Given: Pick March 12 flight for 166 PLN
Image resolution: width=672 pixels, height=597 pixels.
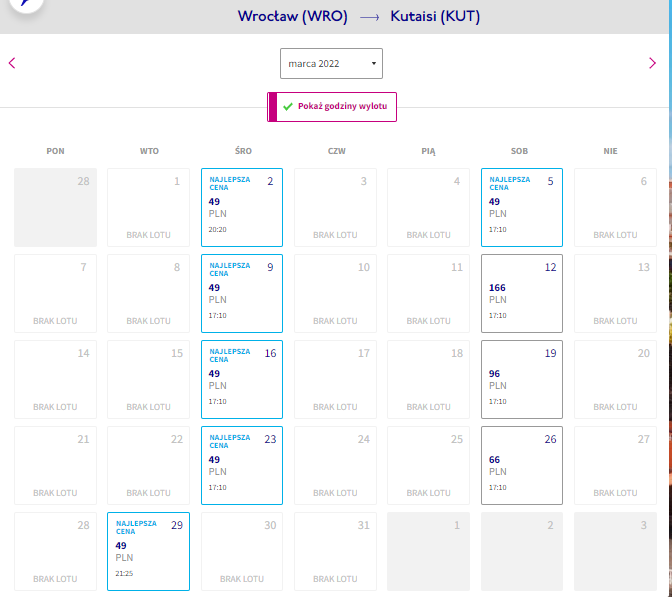Looking at the screenshot, I should [x=522, y=294].
